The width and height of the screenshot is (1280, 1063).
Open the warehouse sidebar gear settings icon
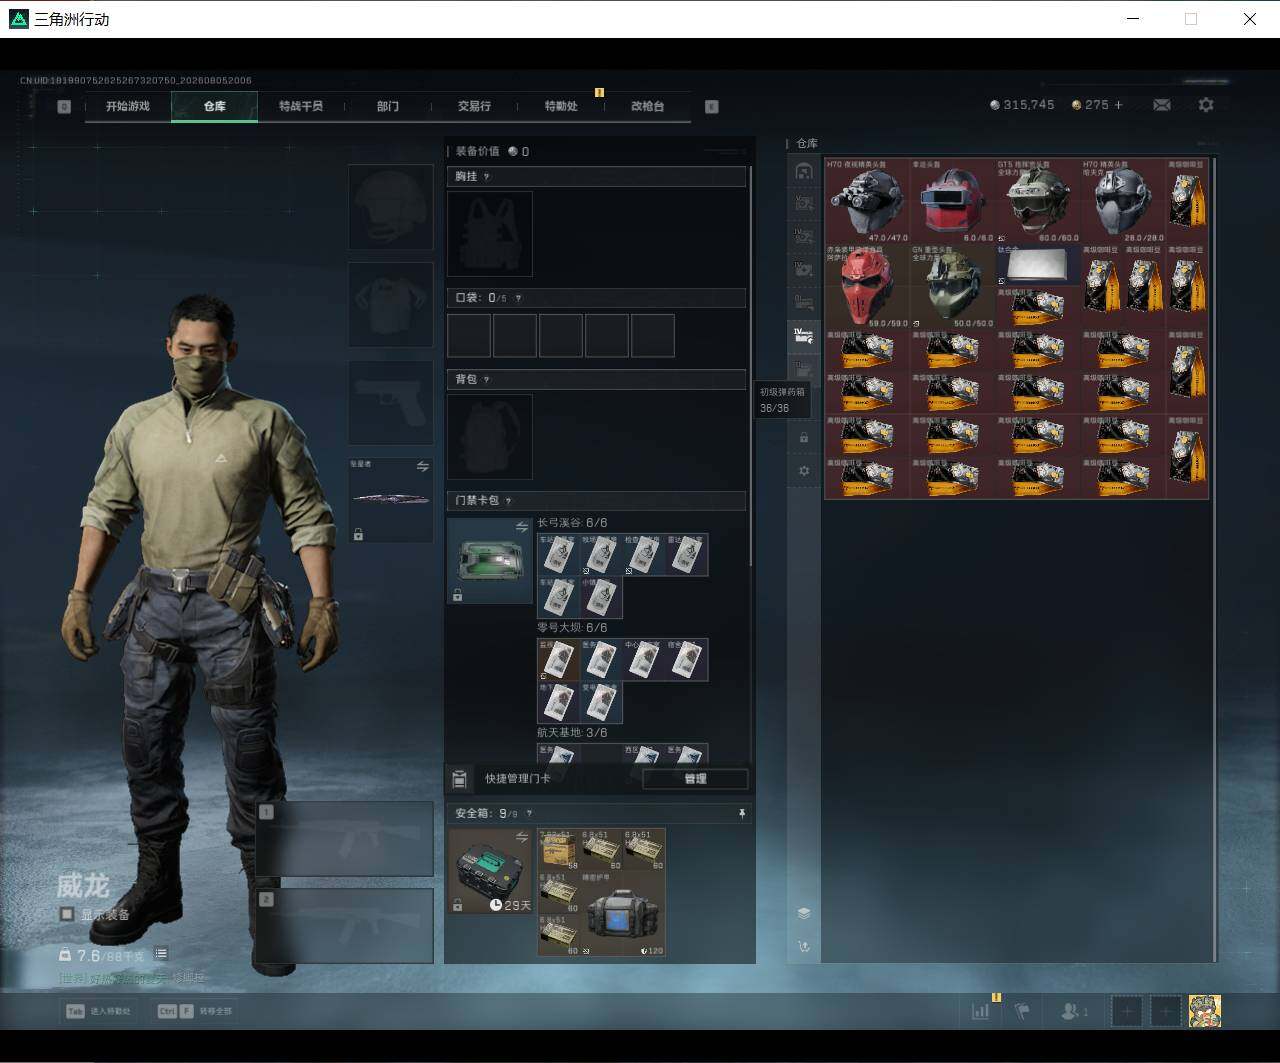point(804,470)
